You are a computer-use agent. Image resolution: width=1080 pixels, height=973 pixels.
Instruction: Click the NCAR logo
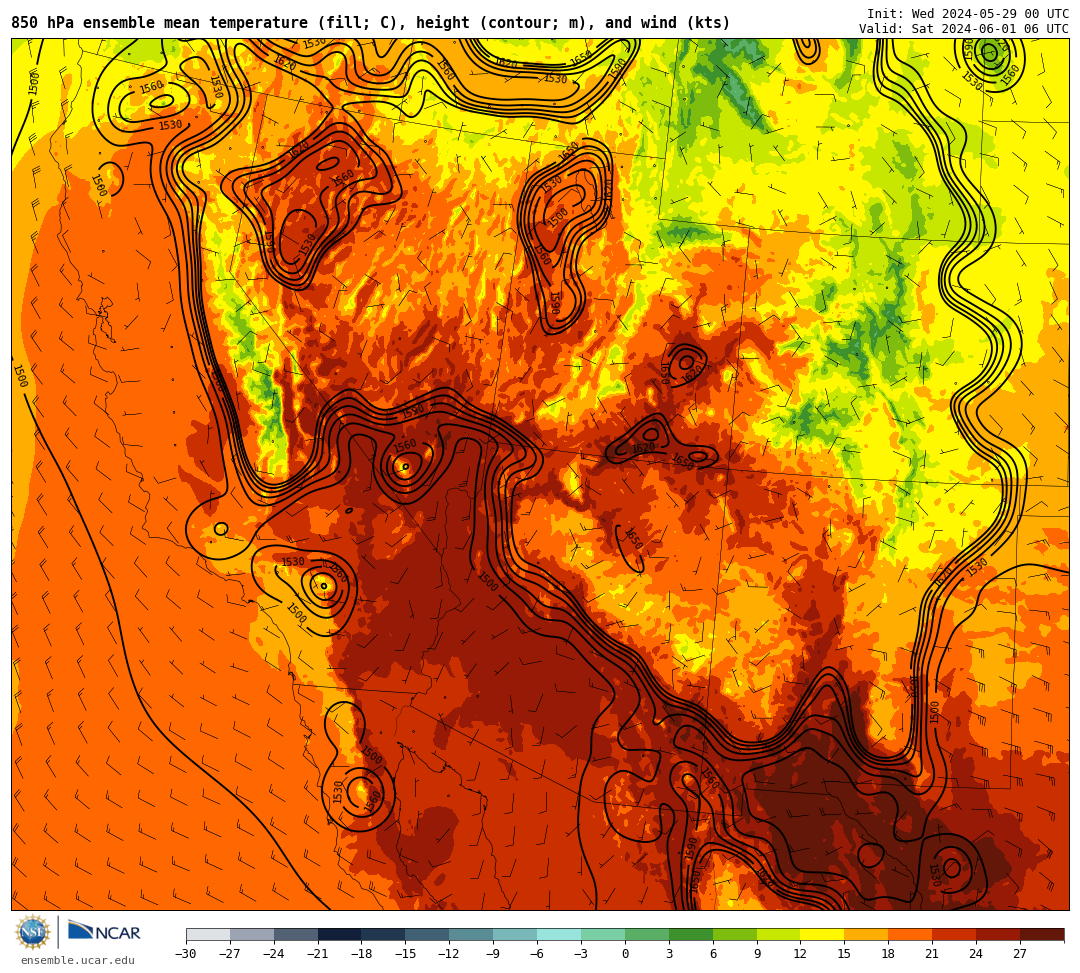tap(104, 933)
